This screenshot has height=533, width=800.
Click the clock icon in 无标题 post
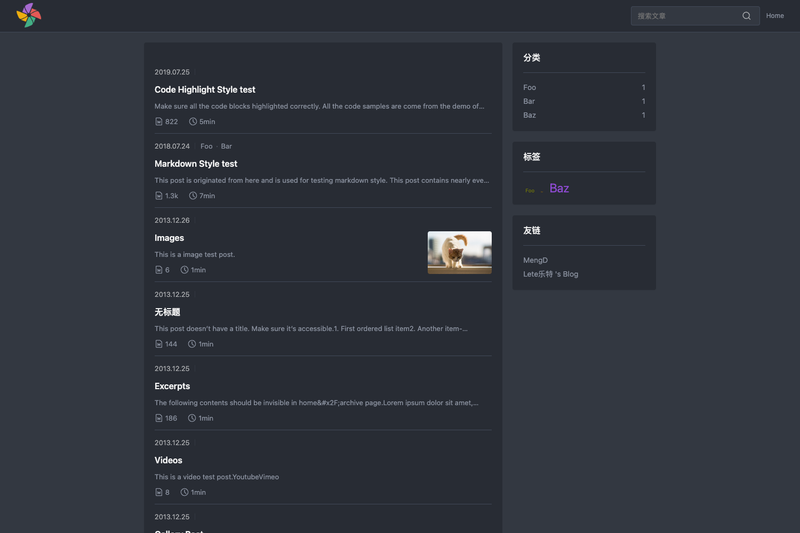(192, 344)
